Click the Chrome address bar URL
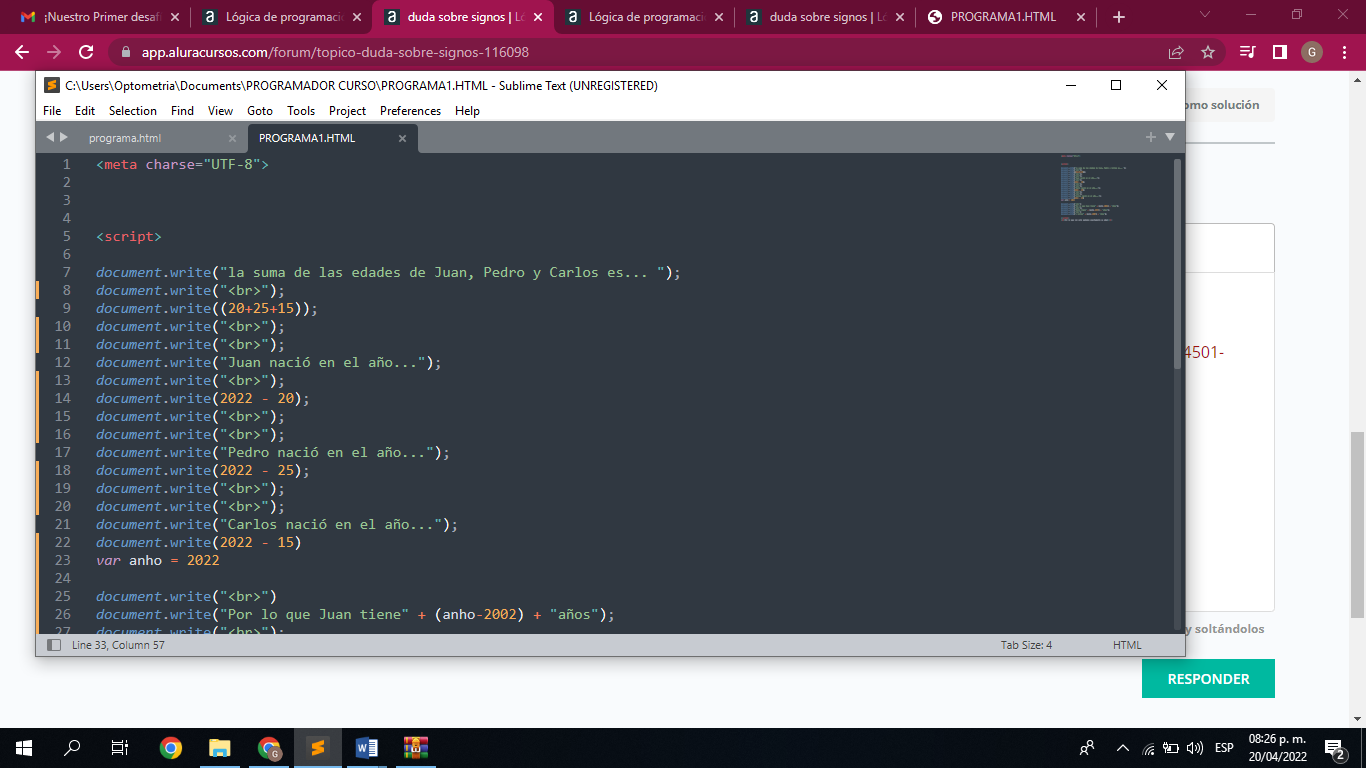 (335, 52)
